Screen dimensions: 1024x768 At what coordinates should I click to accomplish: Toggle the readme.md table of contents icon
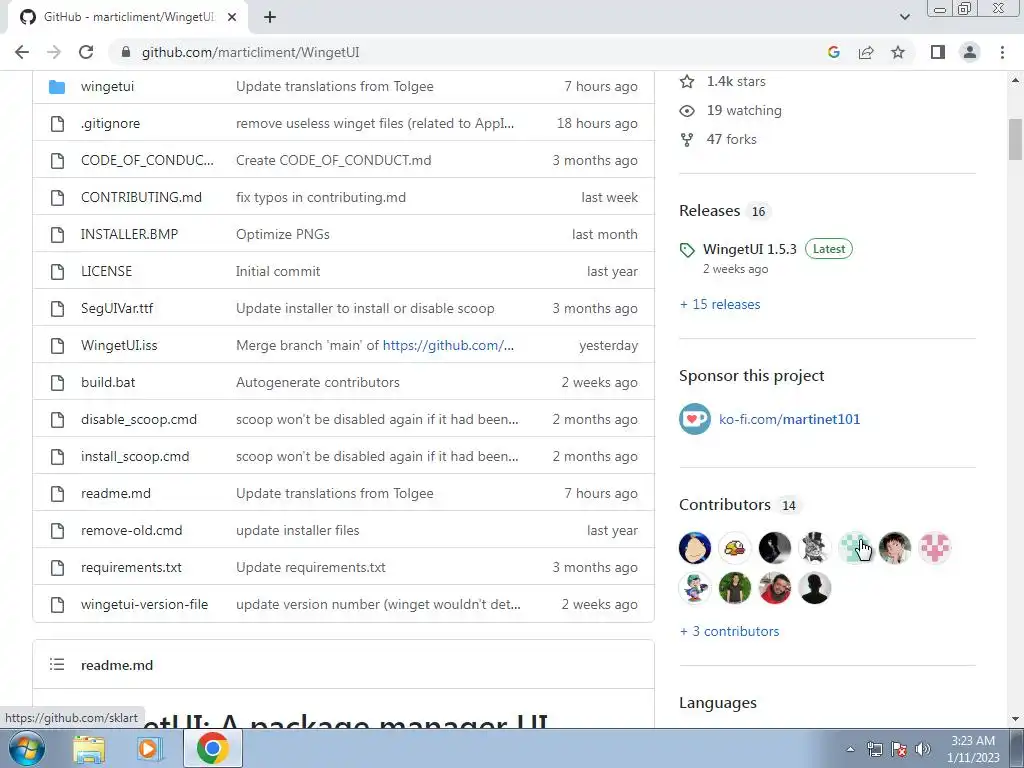(x=57, y=665)
